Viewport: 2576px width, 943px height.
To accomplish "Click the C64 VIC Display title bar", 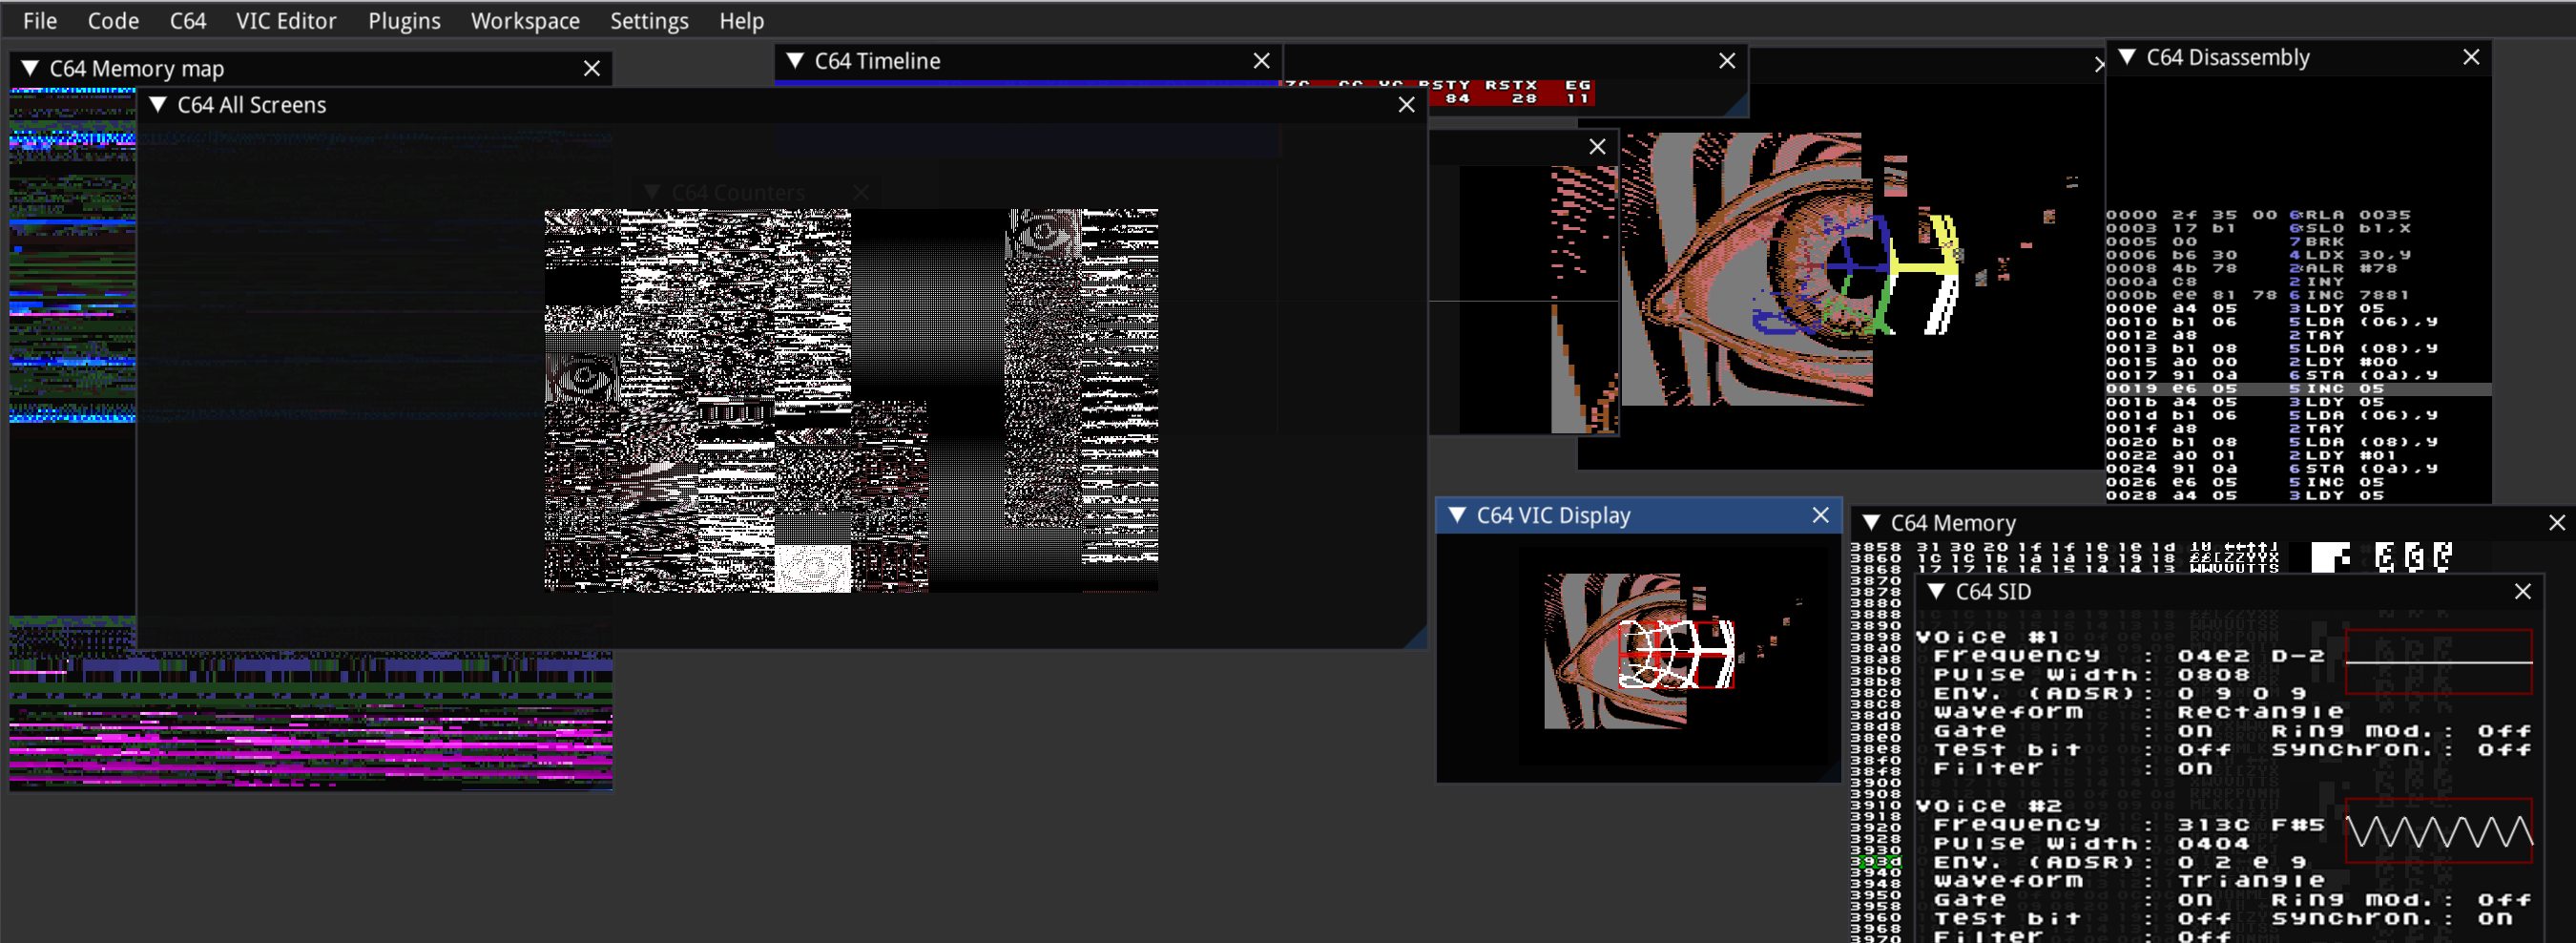I will point(1638,515).
